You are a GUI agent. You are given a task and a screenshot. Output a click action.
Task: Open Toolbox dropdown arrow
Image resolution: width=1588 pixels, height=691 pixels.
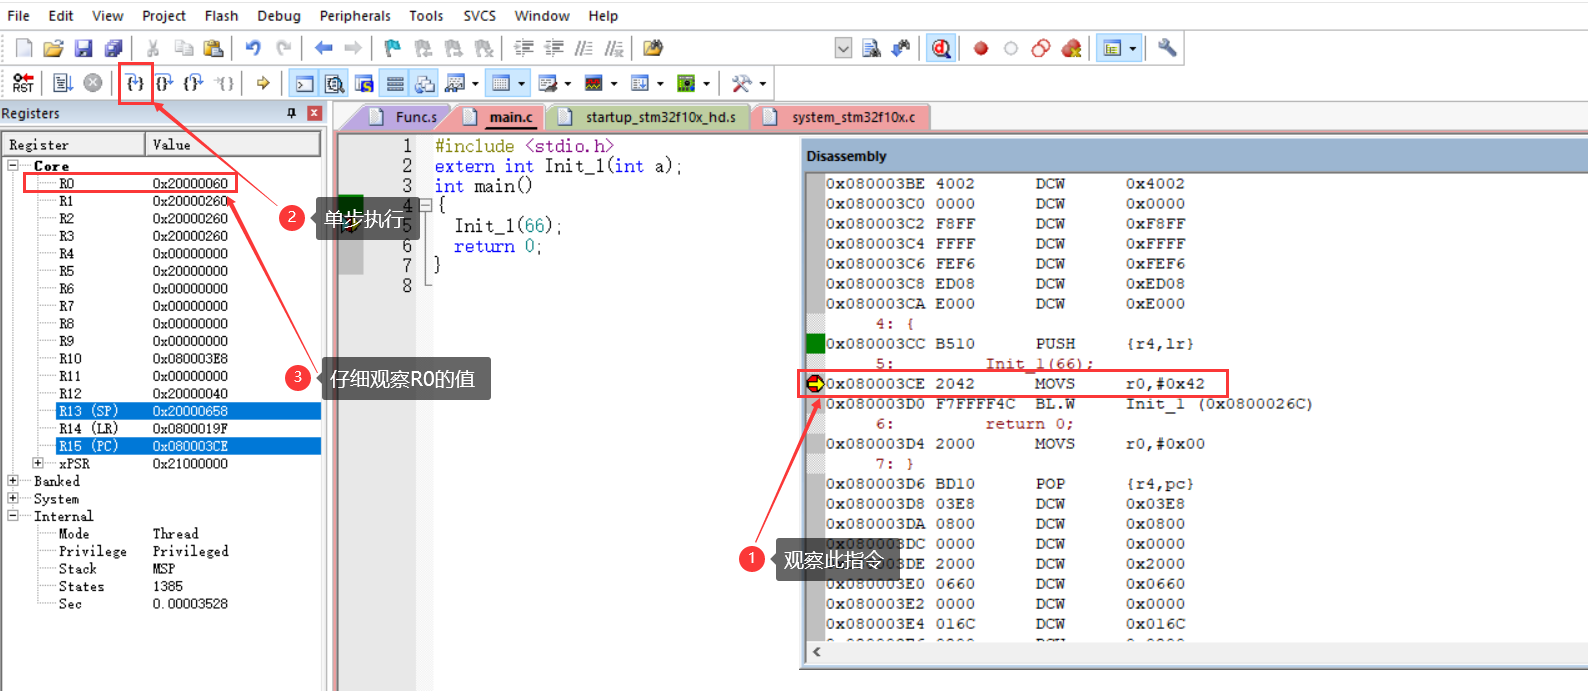pyautogui.click(x=763, y=83)
